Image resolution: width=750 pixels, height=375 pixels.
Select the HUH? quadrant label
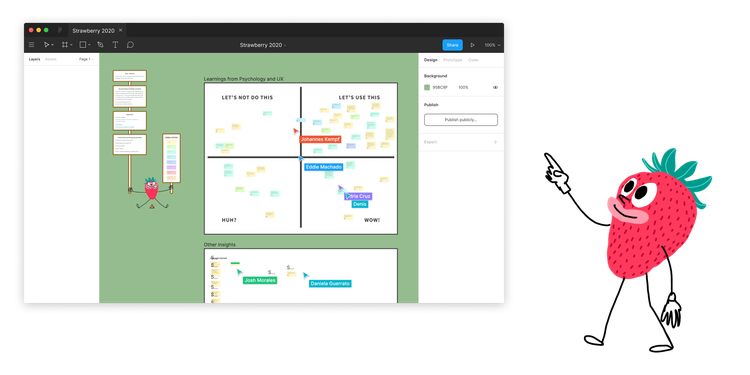tap(229, 220)
